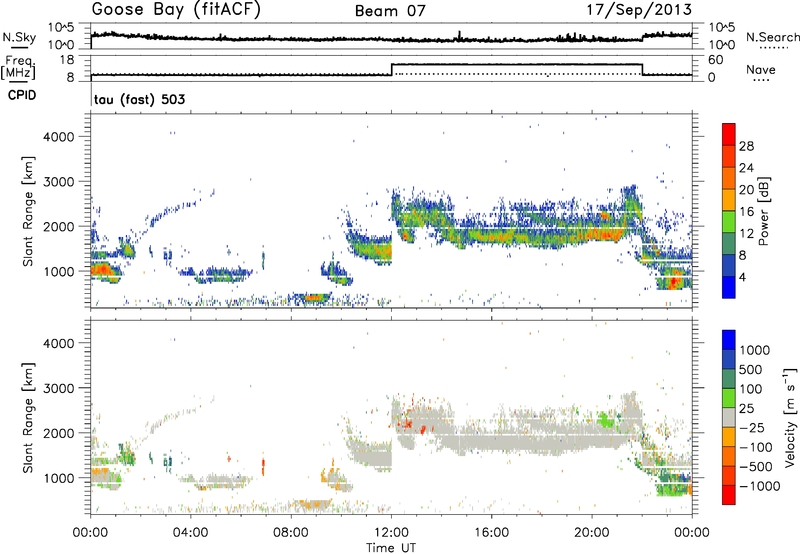
Task: Click the "-1000" velocity colorbar label
Action: [760, 486]
